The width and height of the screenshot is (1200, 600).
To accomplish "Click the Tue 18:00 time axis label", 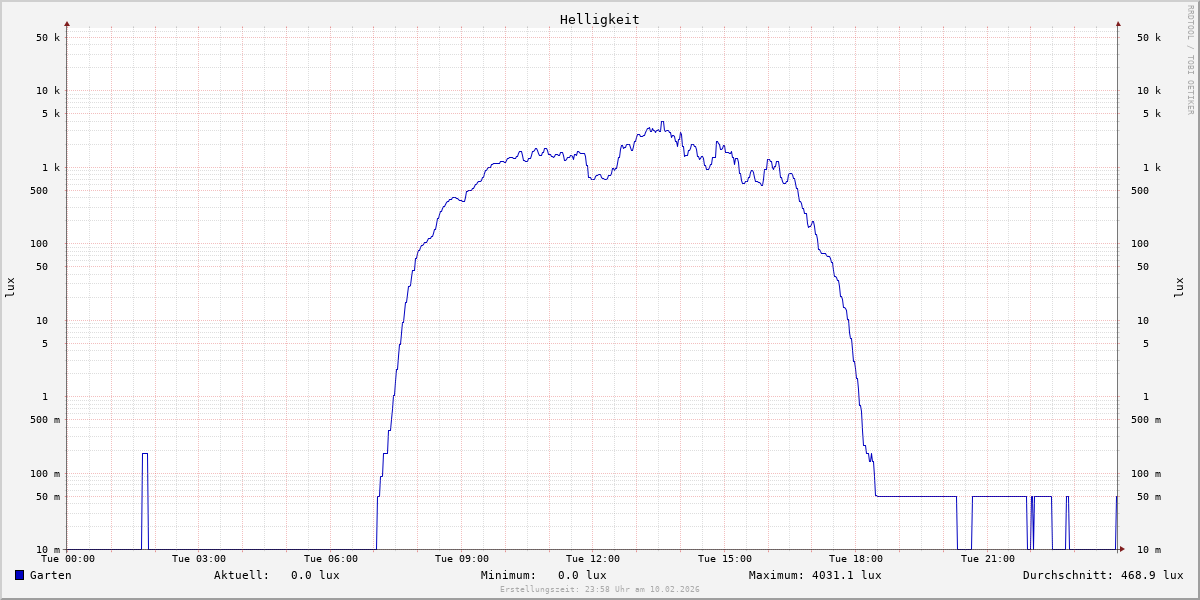I will [856, 559].
